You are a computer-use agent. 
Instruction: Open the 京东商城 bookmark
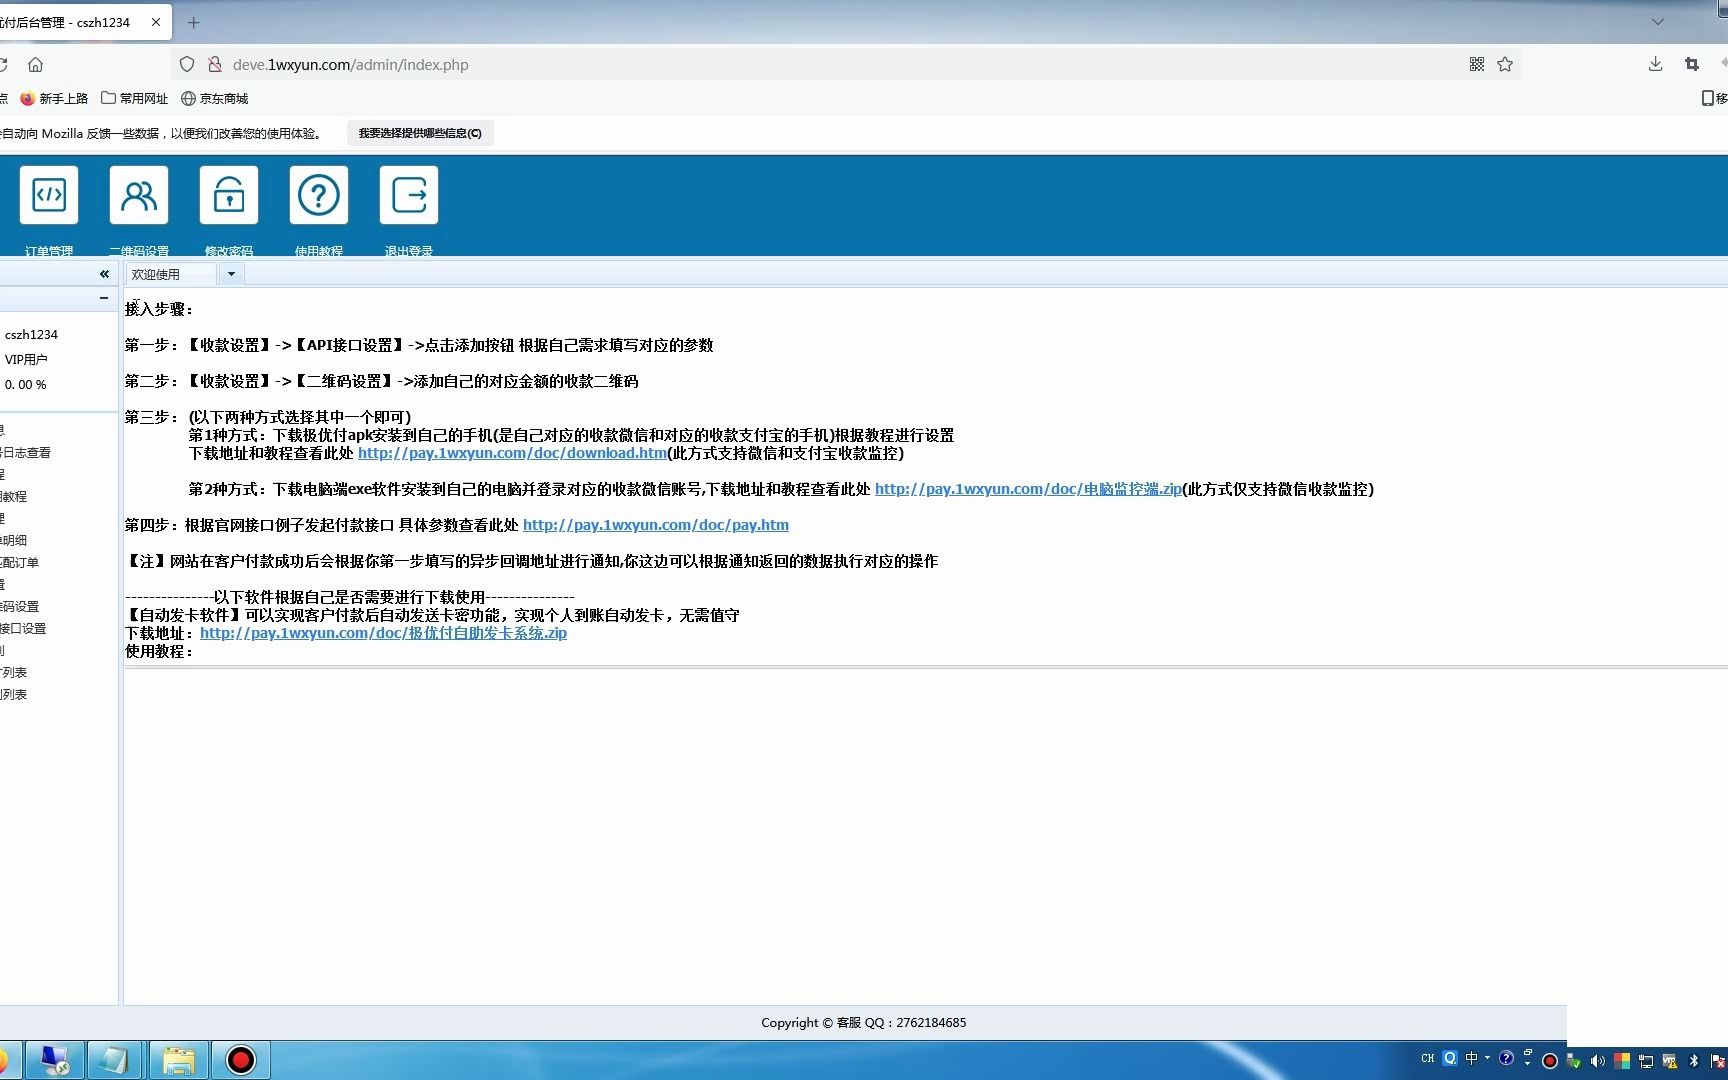click(x=214, y=98)
